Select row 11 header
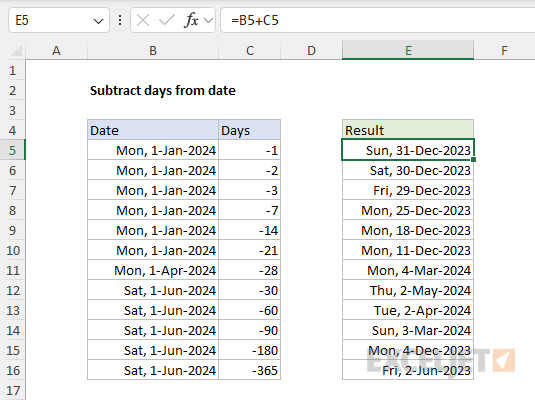The width and height of the screenshot is (535, 400). point(13,270)
